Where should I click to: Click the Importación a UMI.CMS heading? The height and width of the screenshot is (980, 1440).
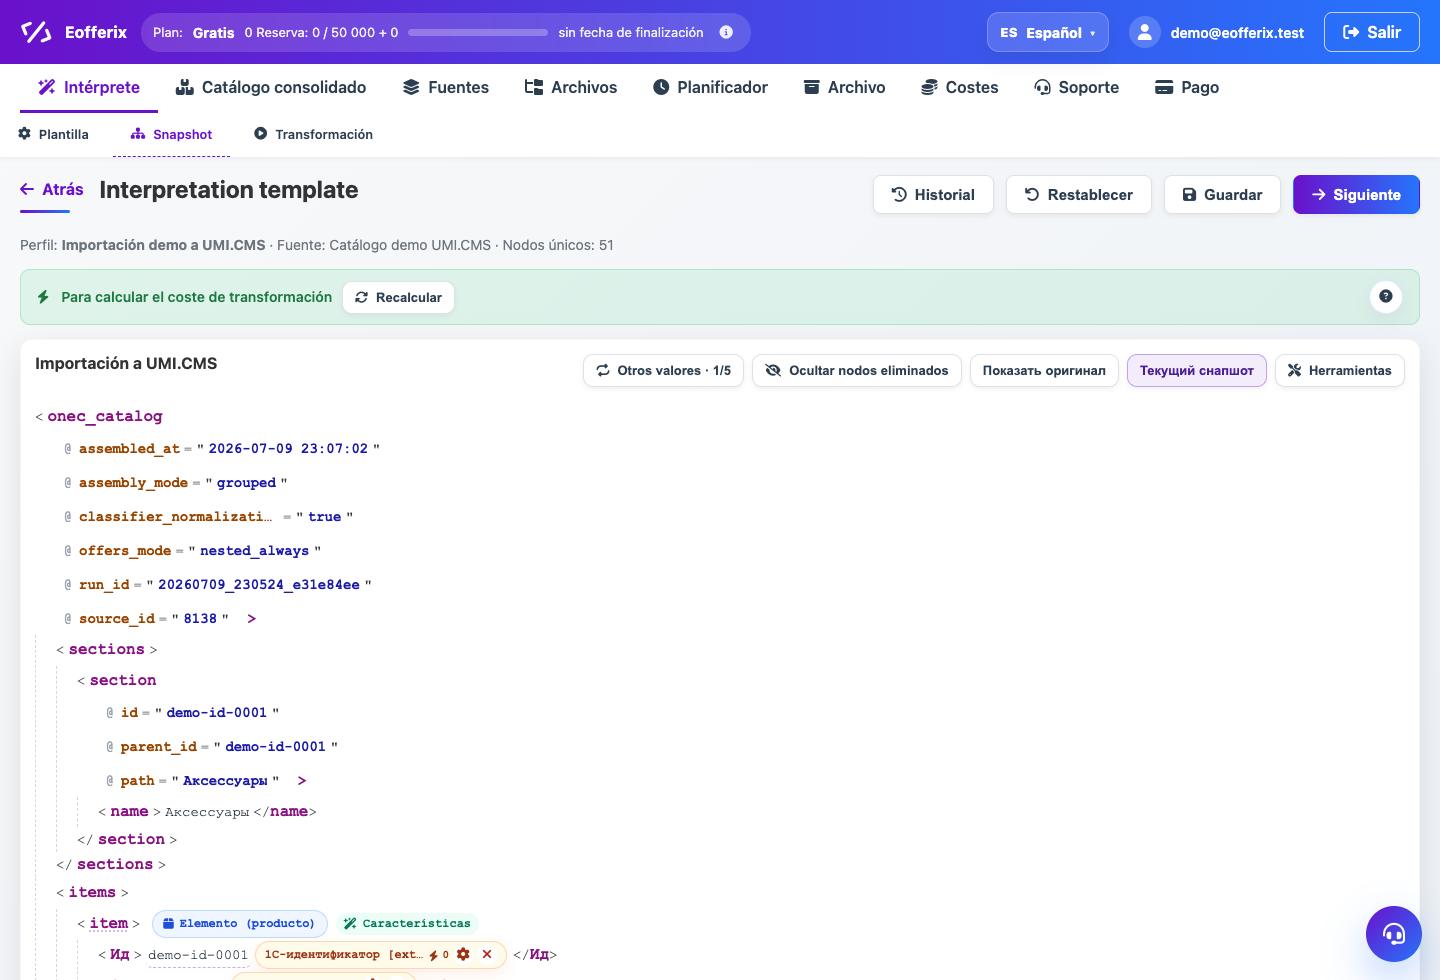(x=126, y=363)
